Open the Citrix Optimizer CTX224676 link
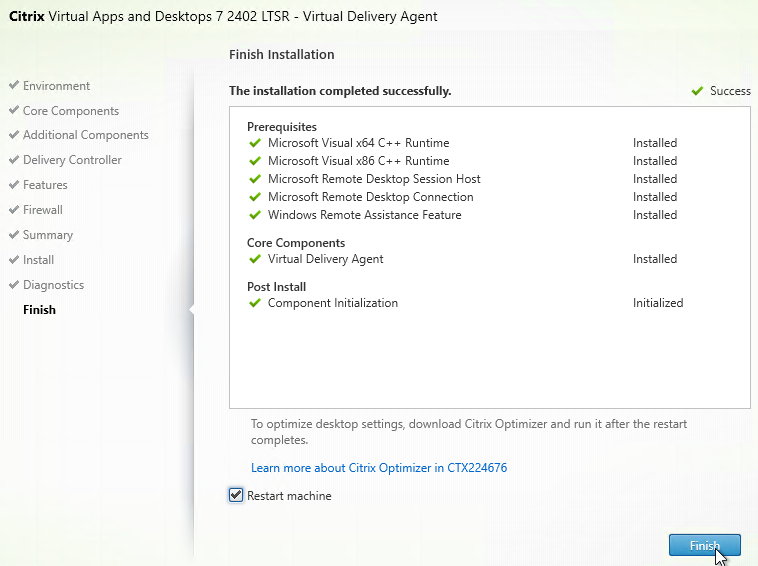Screen dimensions: 758x566 (379, 468)
